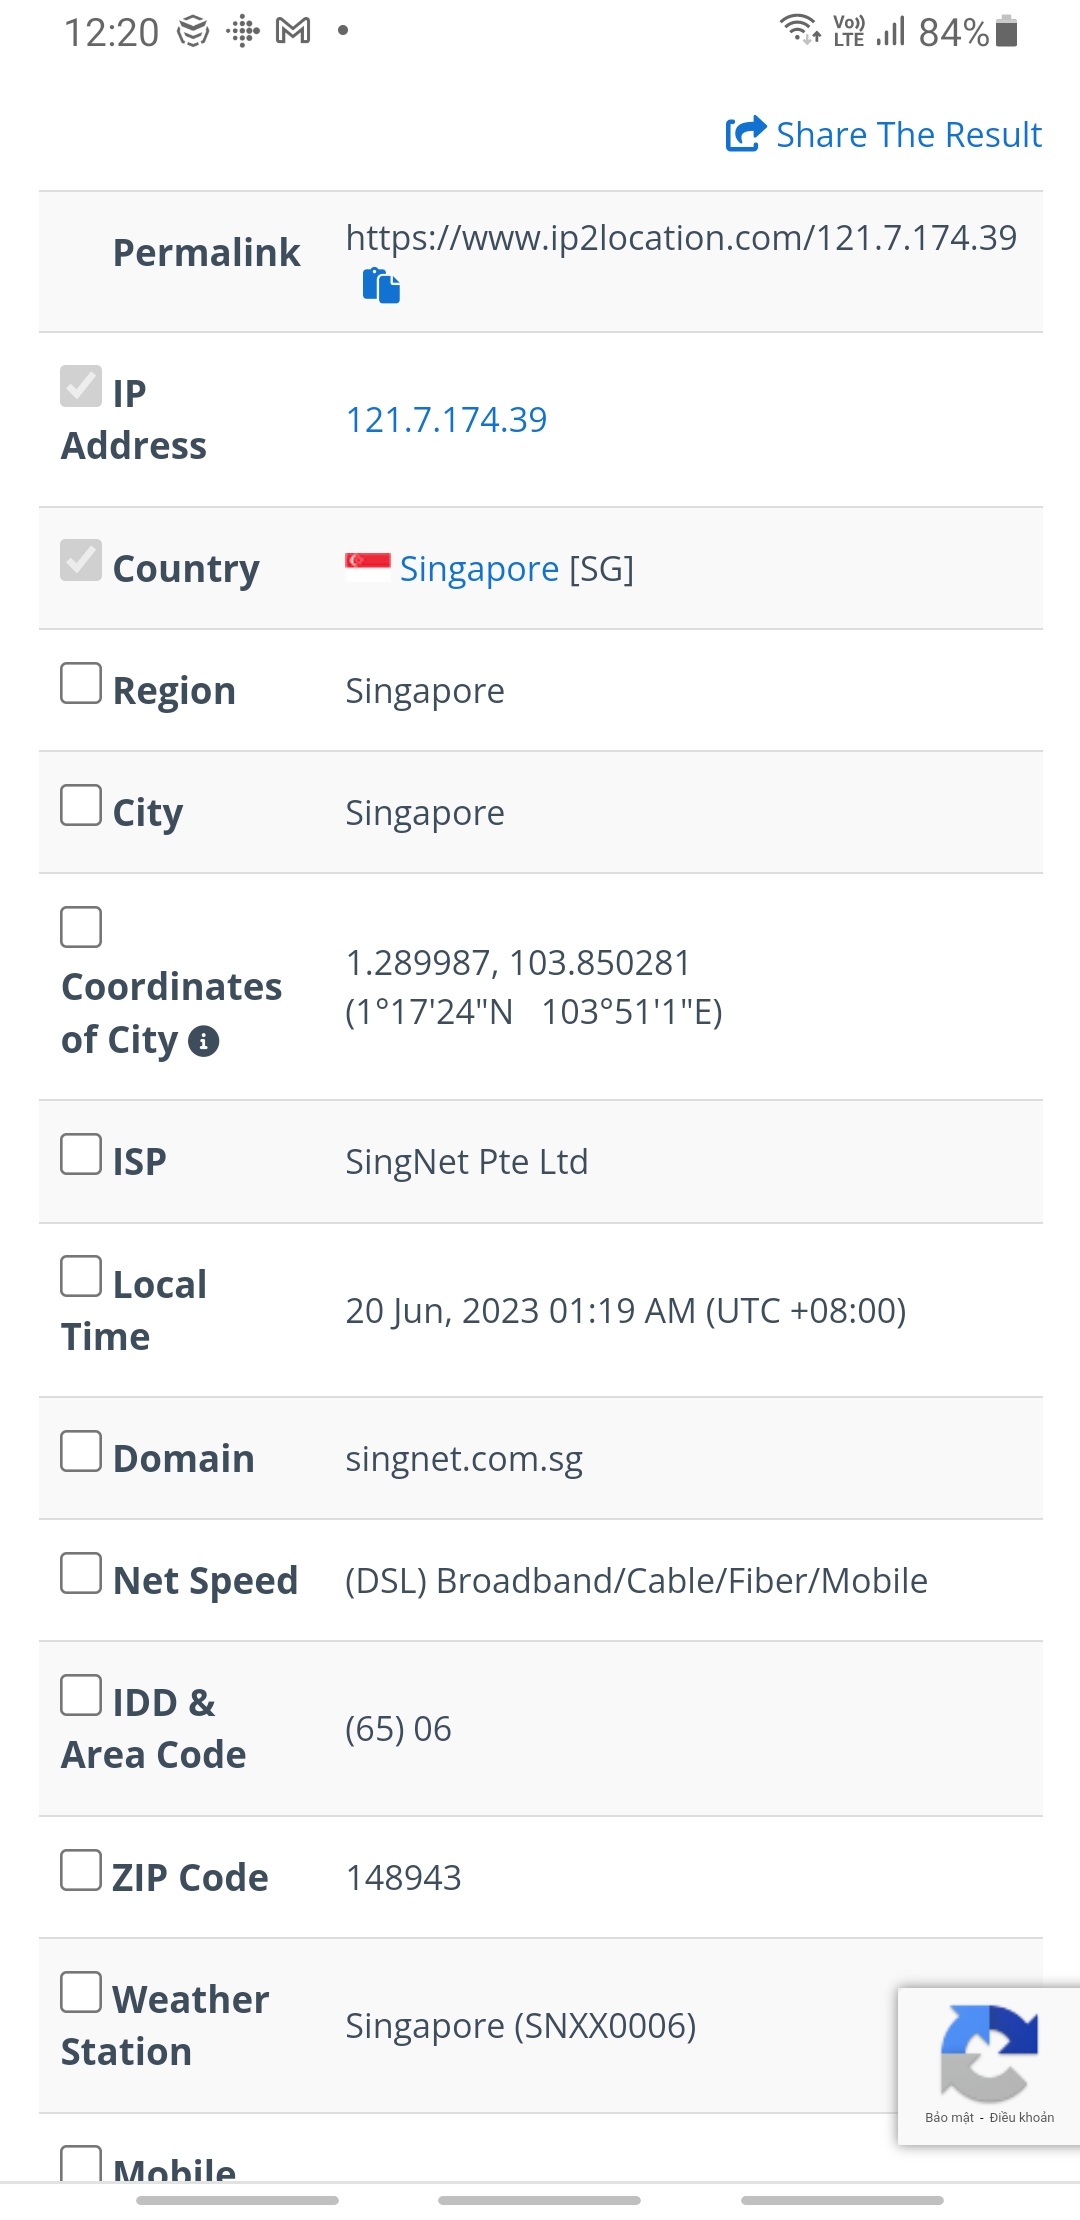Toggle the Net Speed checkbox
This screenshot has width=1080, height=2220.
tap(81, 1574)
